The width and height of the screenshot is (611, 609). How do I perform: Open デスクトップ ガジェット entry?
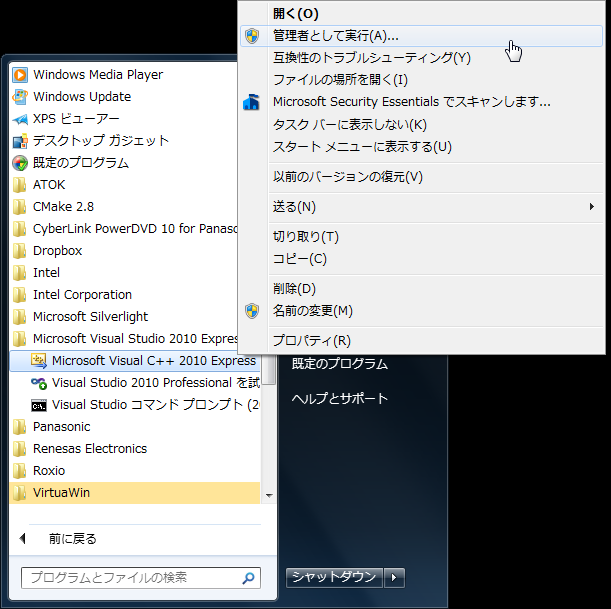click(x=101, y=141)
